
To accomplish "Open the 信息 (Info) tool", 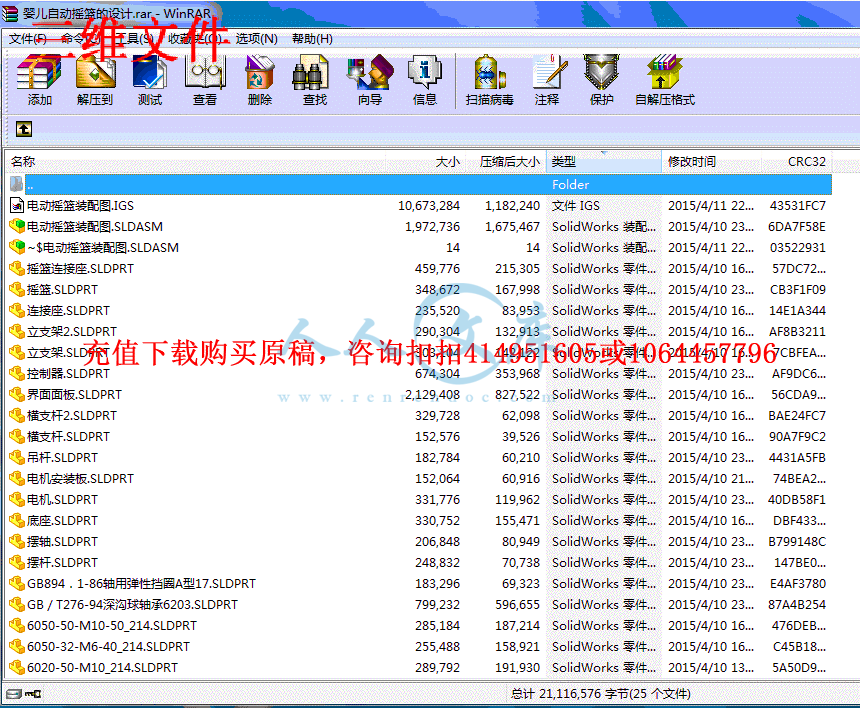I will [425, 72].
